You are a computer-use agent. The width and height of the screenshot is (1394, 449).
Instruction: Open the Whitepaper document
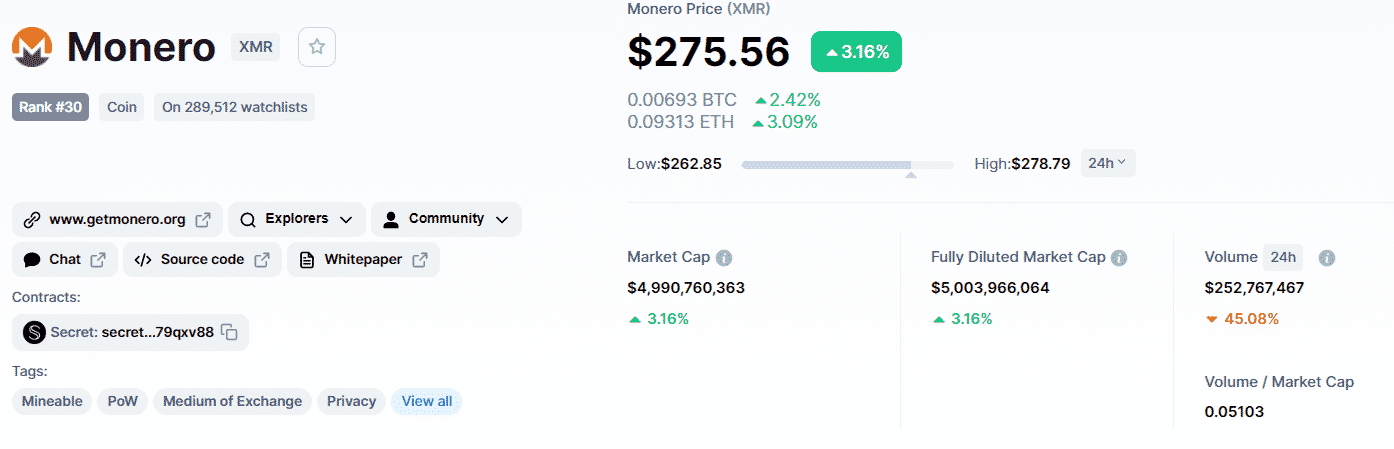364,260
